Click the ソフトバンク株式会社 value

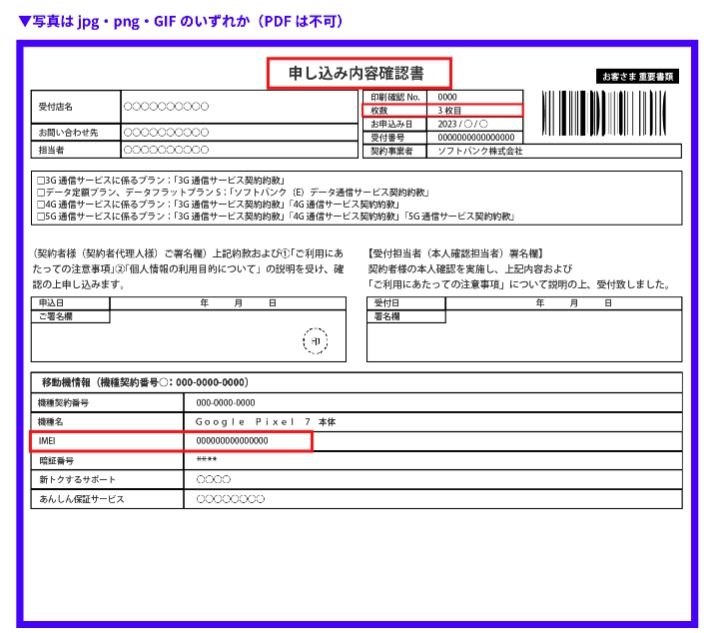(x=480, y=151)
